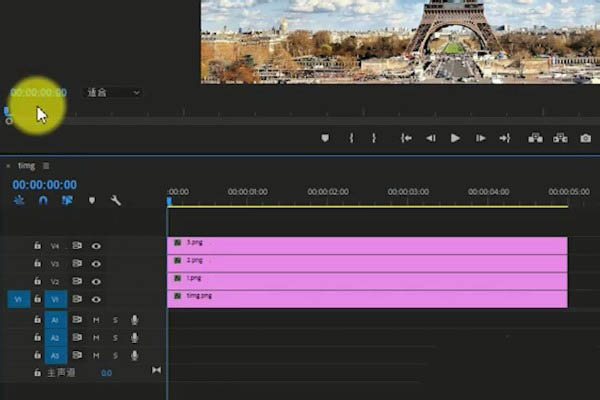
Task: Hide track V4 with eye icon
Action: [97, 245]
